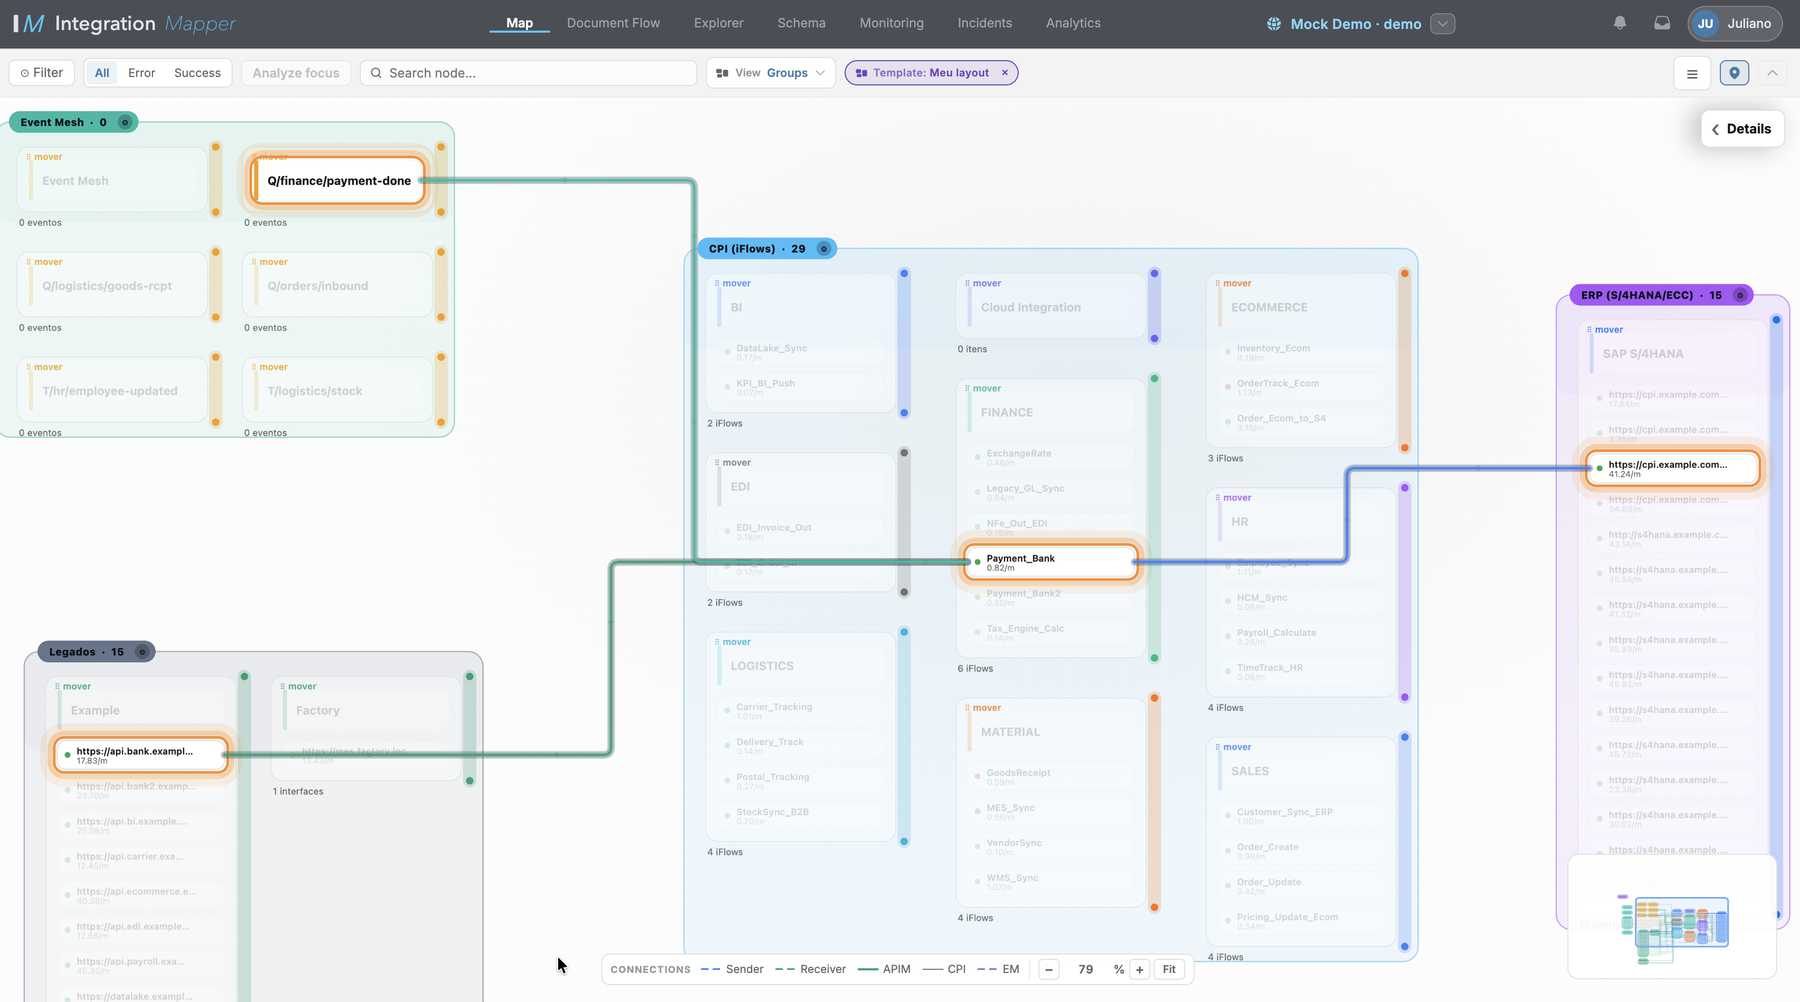Click the mover handle on the SAP S/4HANA group
The width and height of the screenshot is (1800, 1002).
pos(1605,330)
